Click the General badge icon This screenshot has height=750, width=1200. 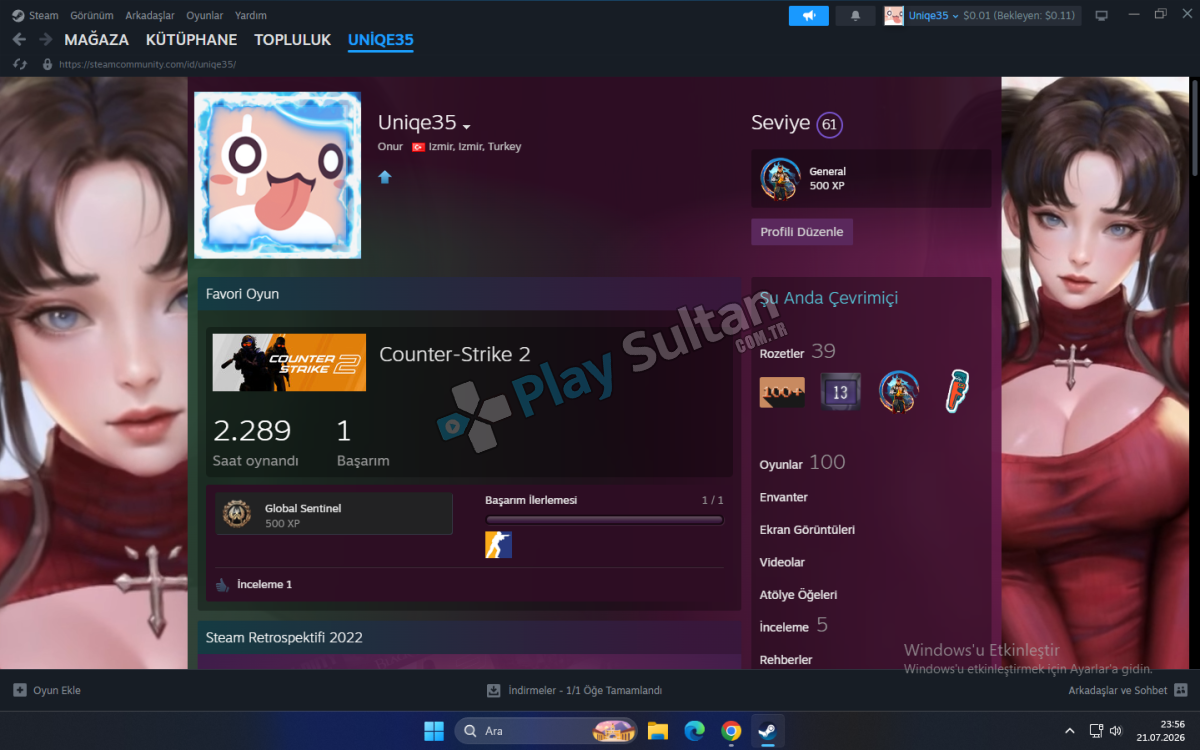coord(780,179)
